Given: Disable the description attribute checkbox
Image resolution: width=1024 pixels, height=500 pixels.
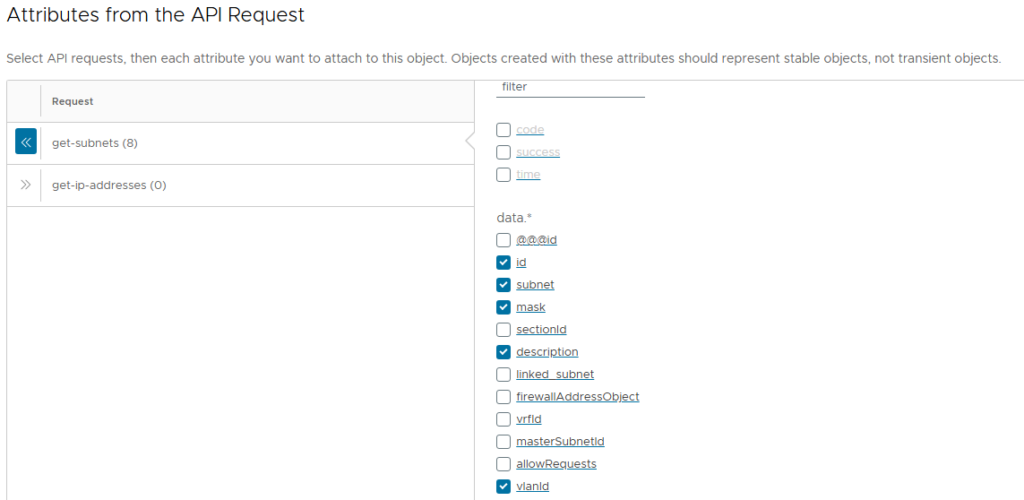Looking at the screenshot, I should [503, 352].
